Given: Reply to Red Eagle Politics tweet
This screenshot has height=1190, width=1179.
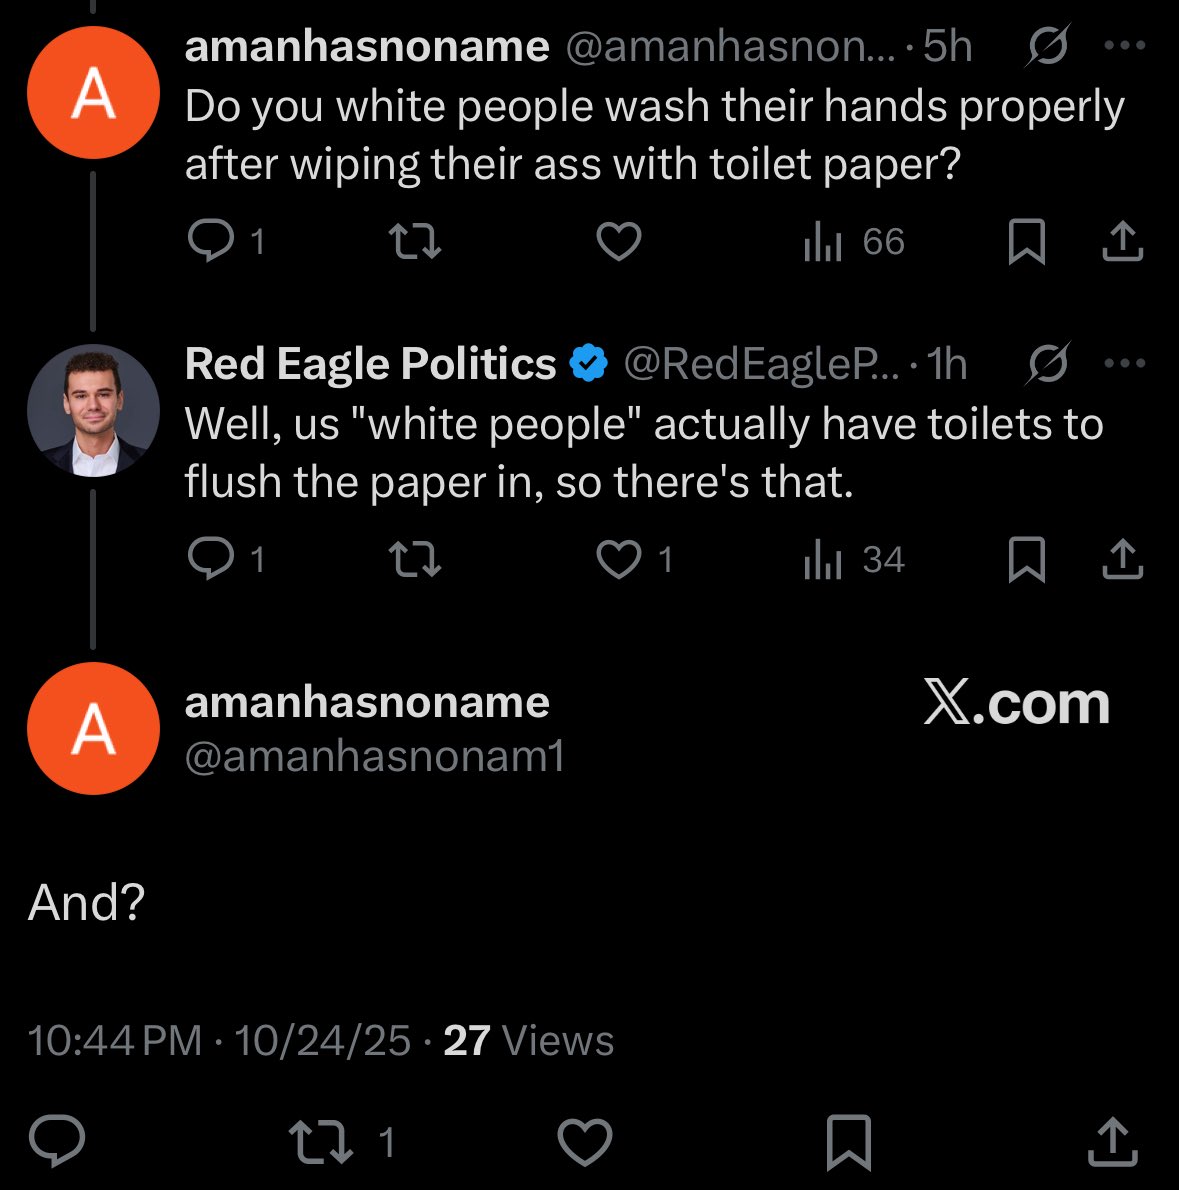Looking at the screenshot, I should tap(211, 559).
